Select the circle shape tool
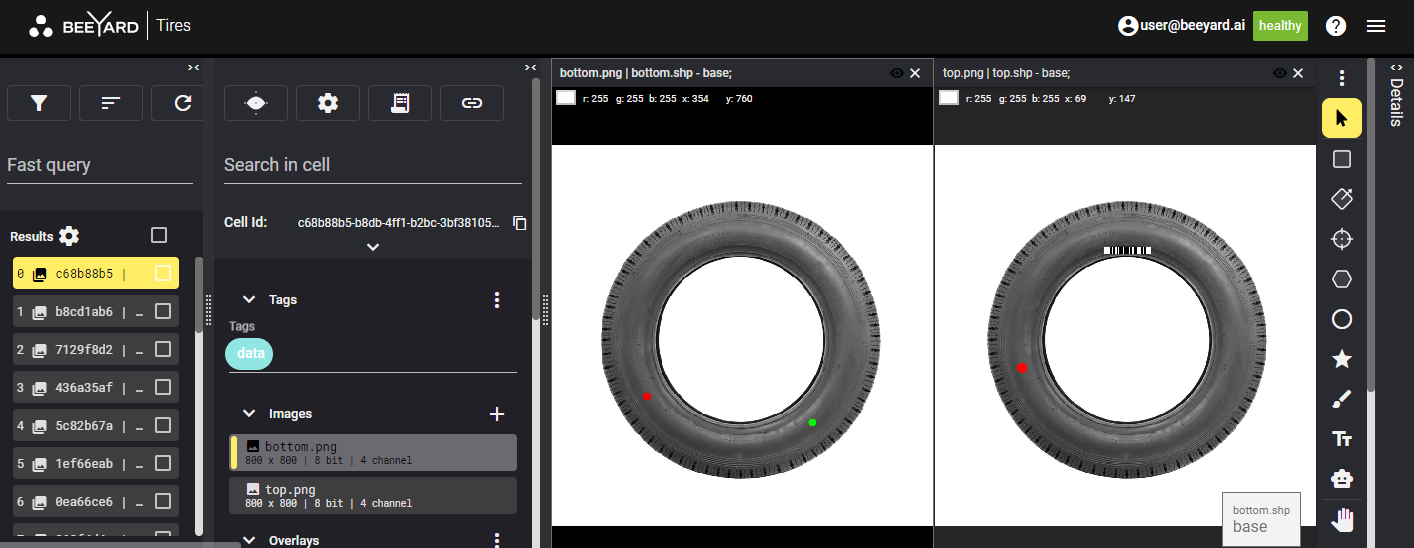The image size is (1414, 548). pos(1342,319)
